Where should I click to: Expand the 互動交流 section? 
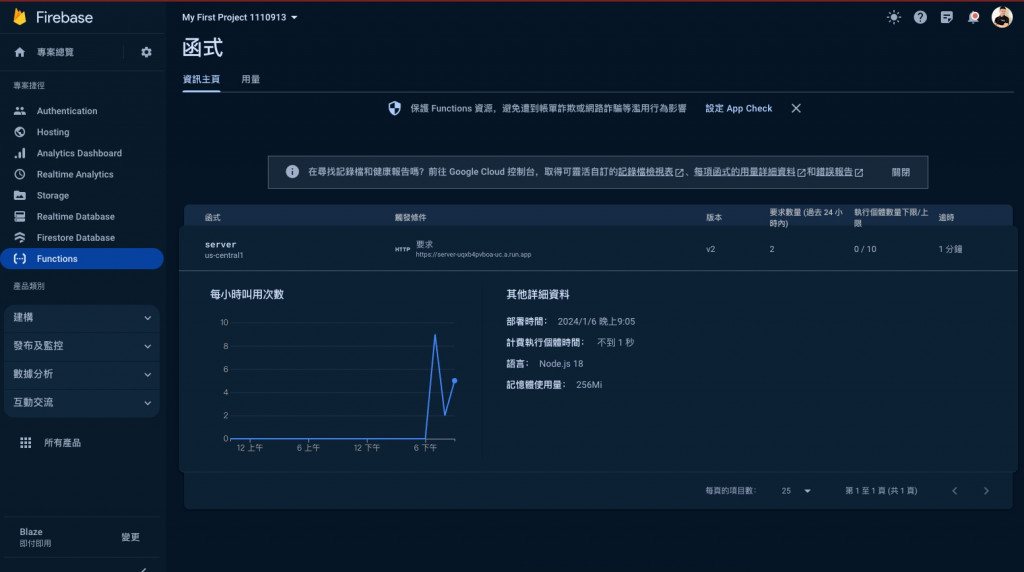82,403
